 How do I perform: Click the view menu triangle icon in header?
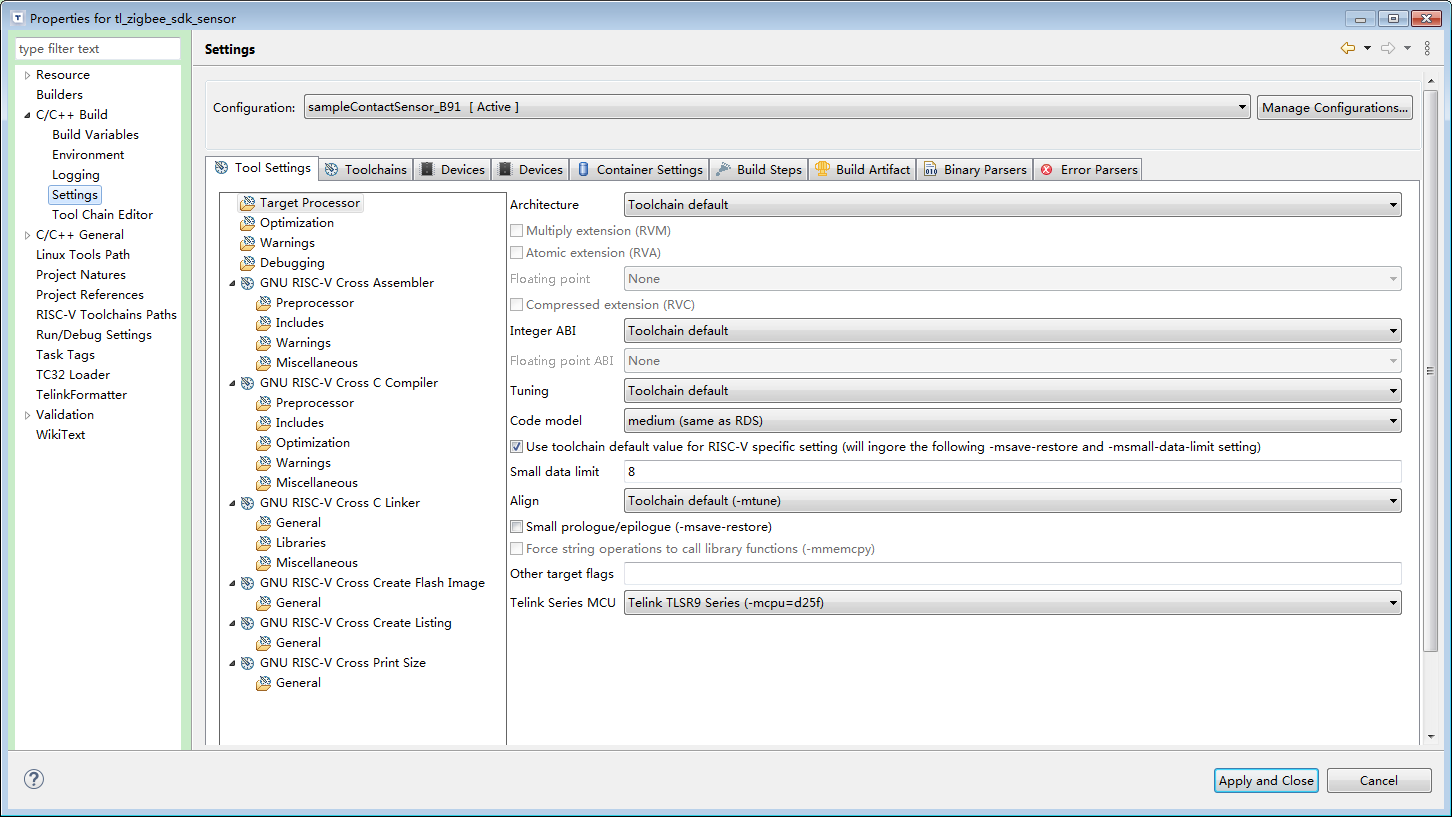click(1427, 48)
